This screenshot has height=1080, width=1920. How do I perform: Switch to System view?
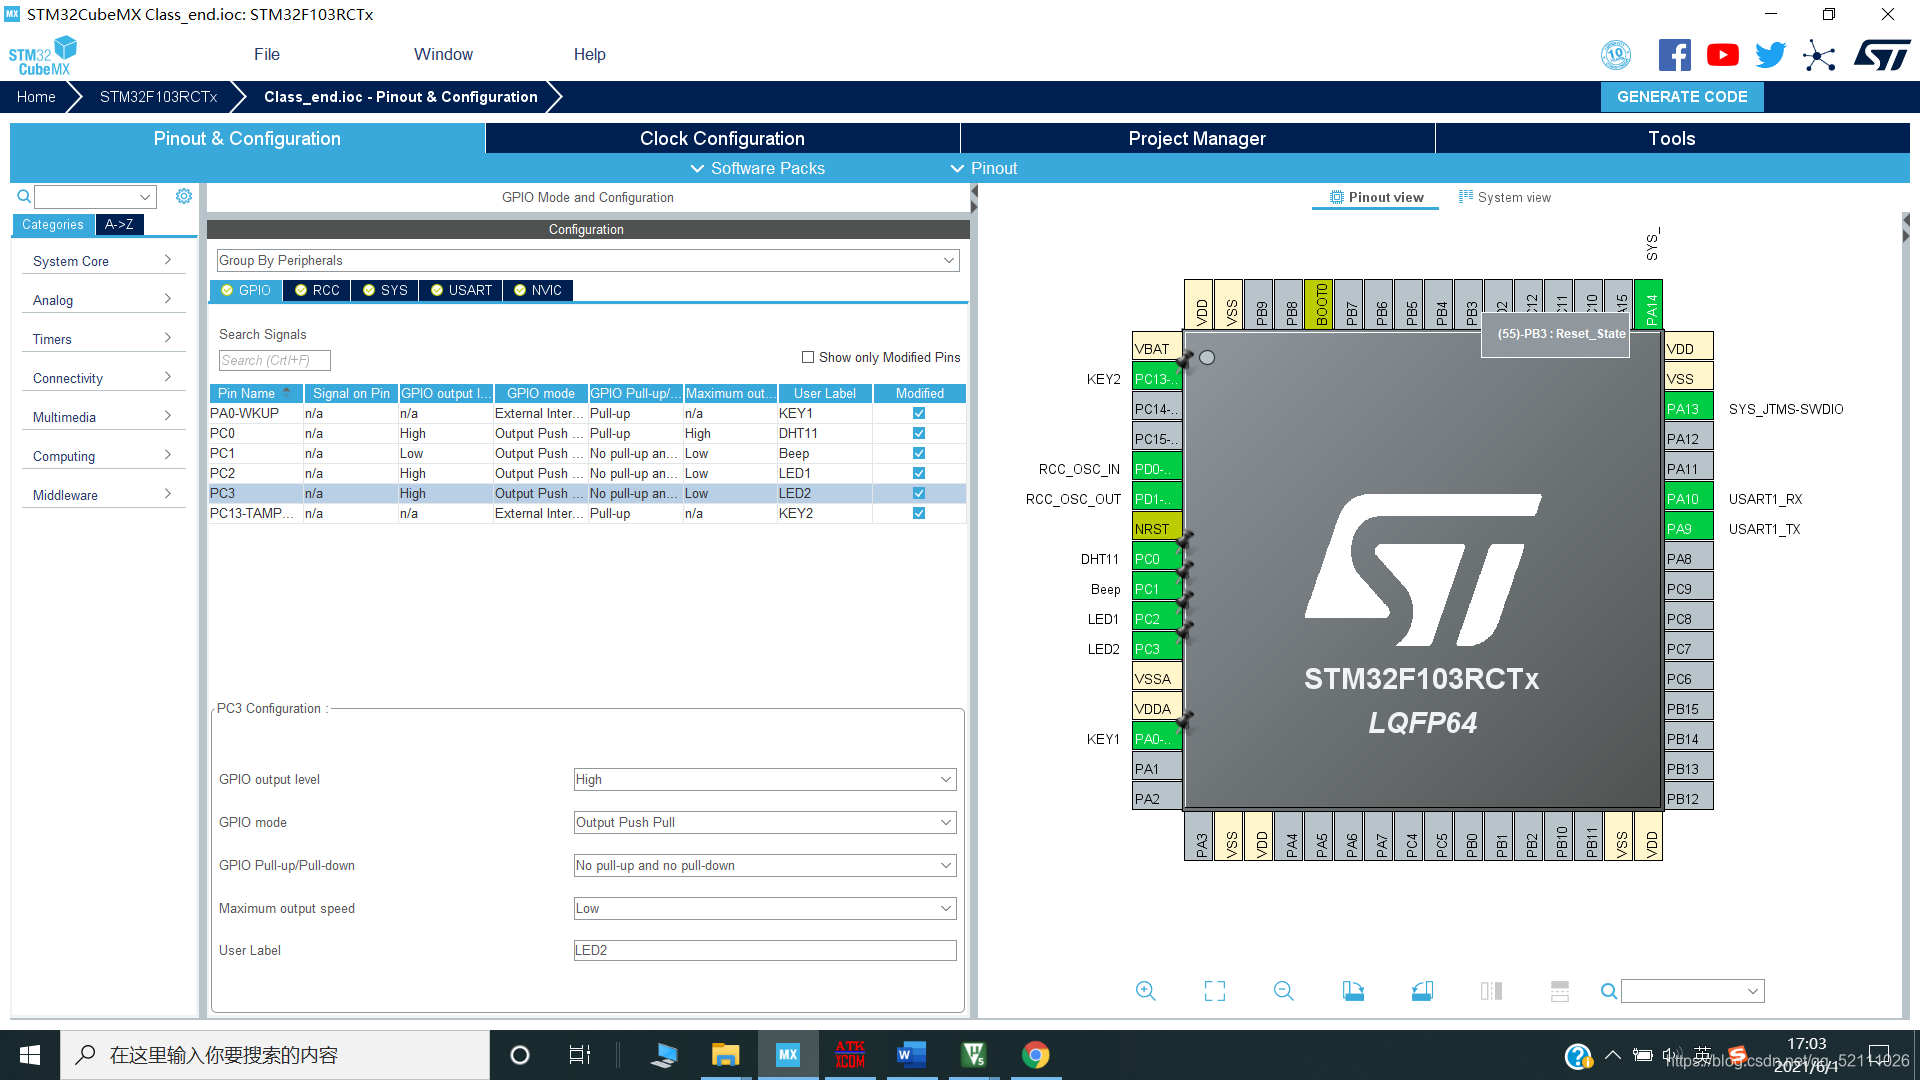click(1504, 197)
